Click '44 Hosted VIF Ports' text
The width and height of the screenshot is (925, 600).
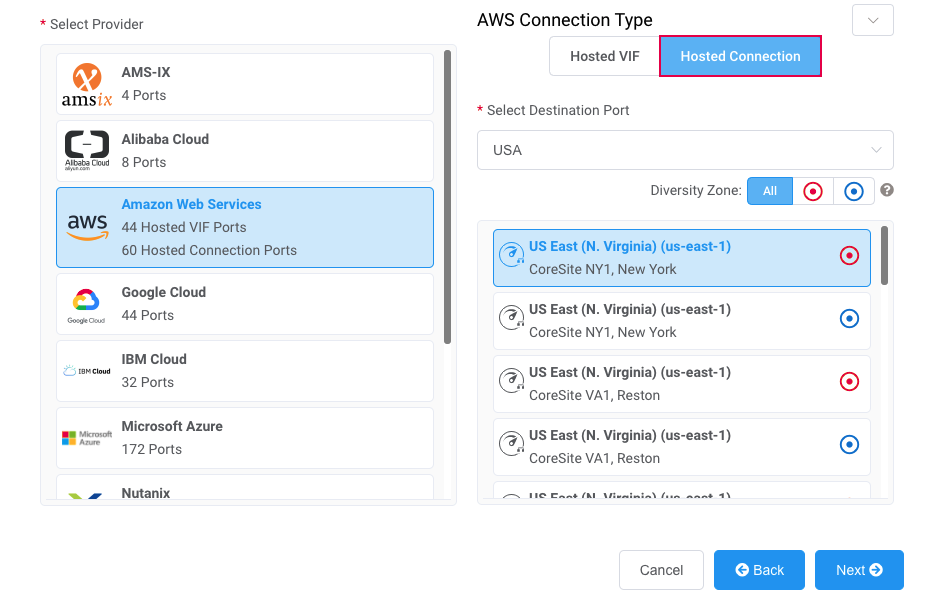(x=184, y=227)
